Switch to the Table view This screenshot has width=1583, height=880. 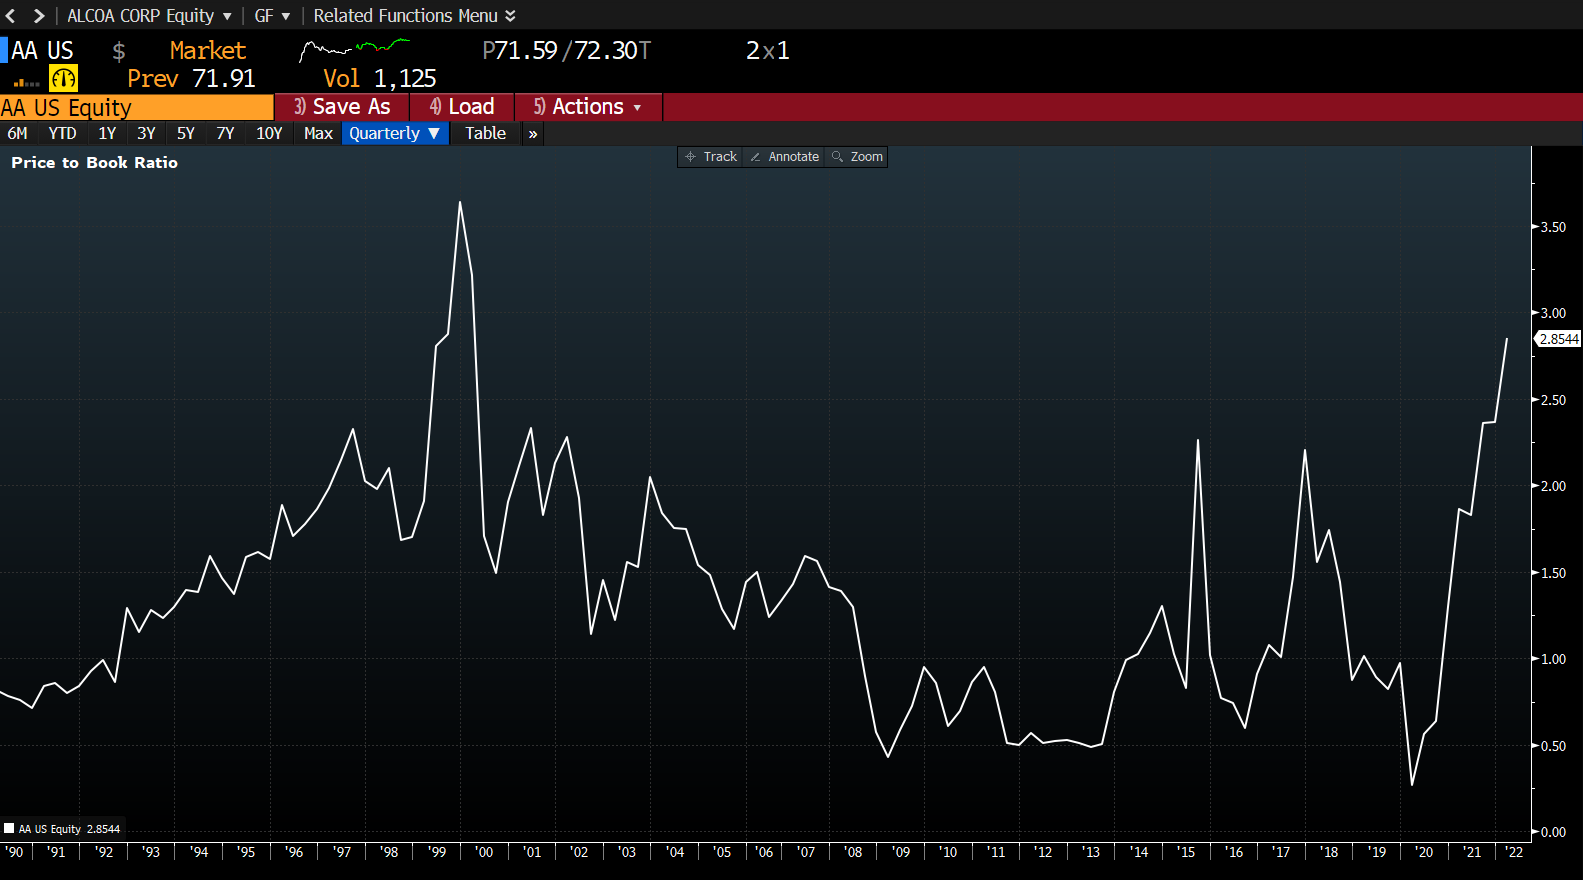click(x=485, y=134)
